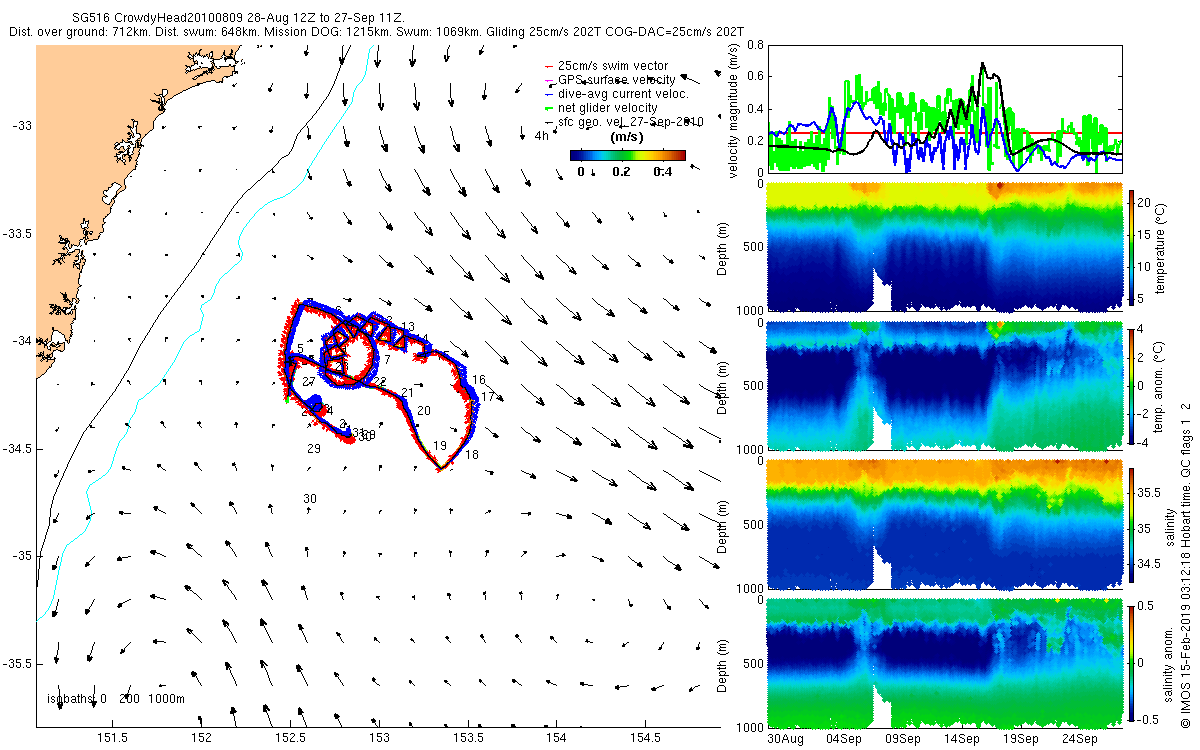Click the 30Aug date tick label
This screenshot has width=1200, height=750.
point(786,739)
